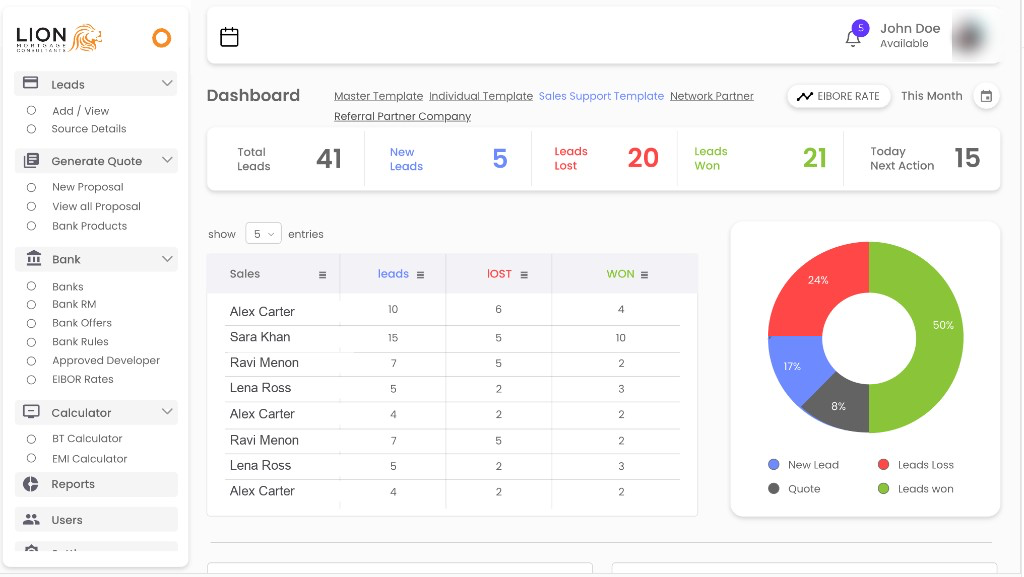Click the EIBORE RATE button
Screen dimensions: 1024x577
[x=839, y=97]
